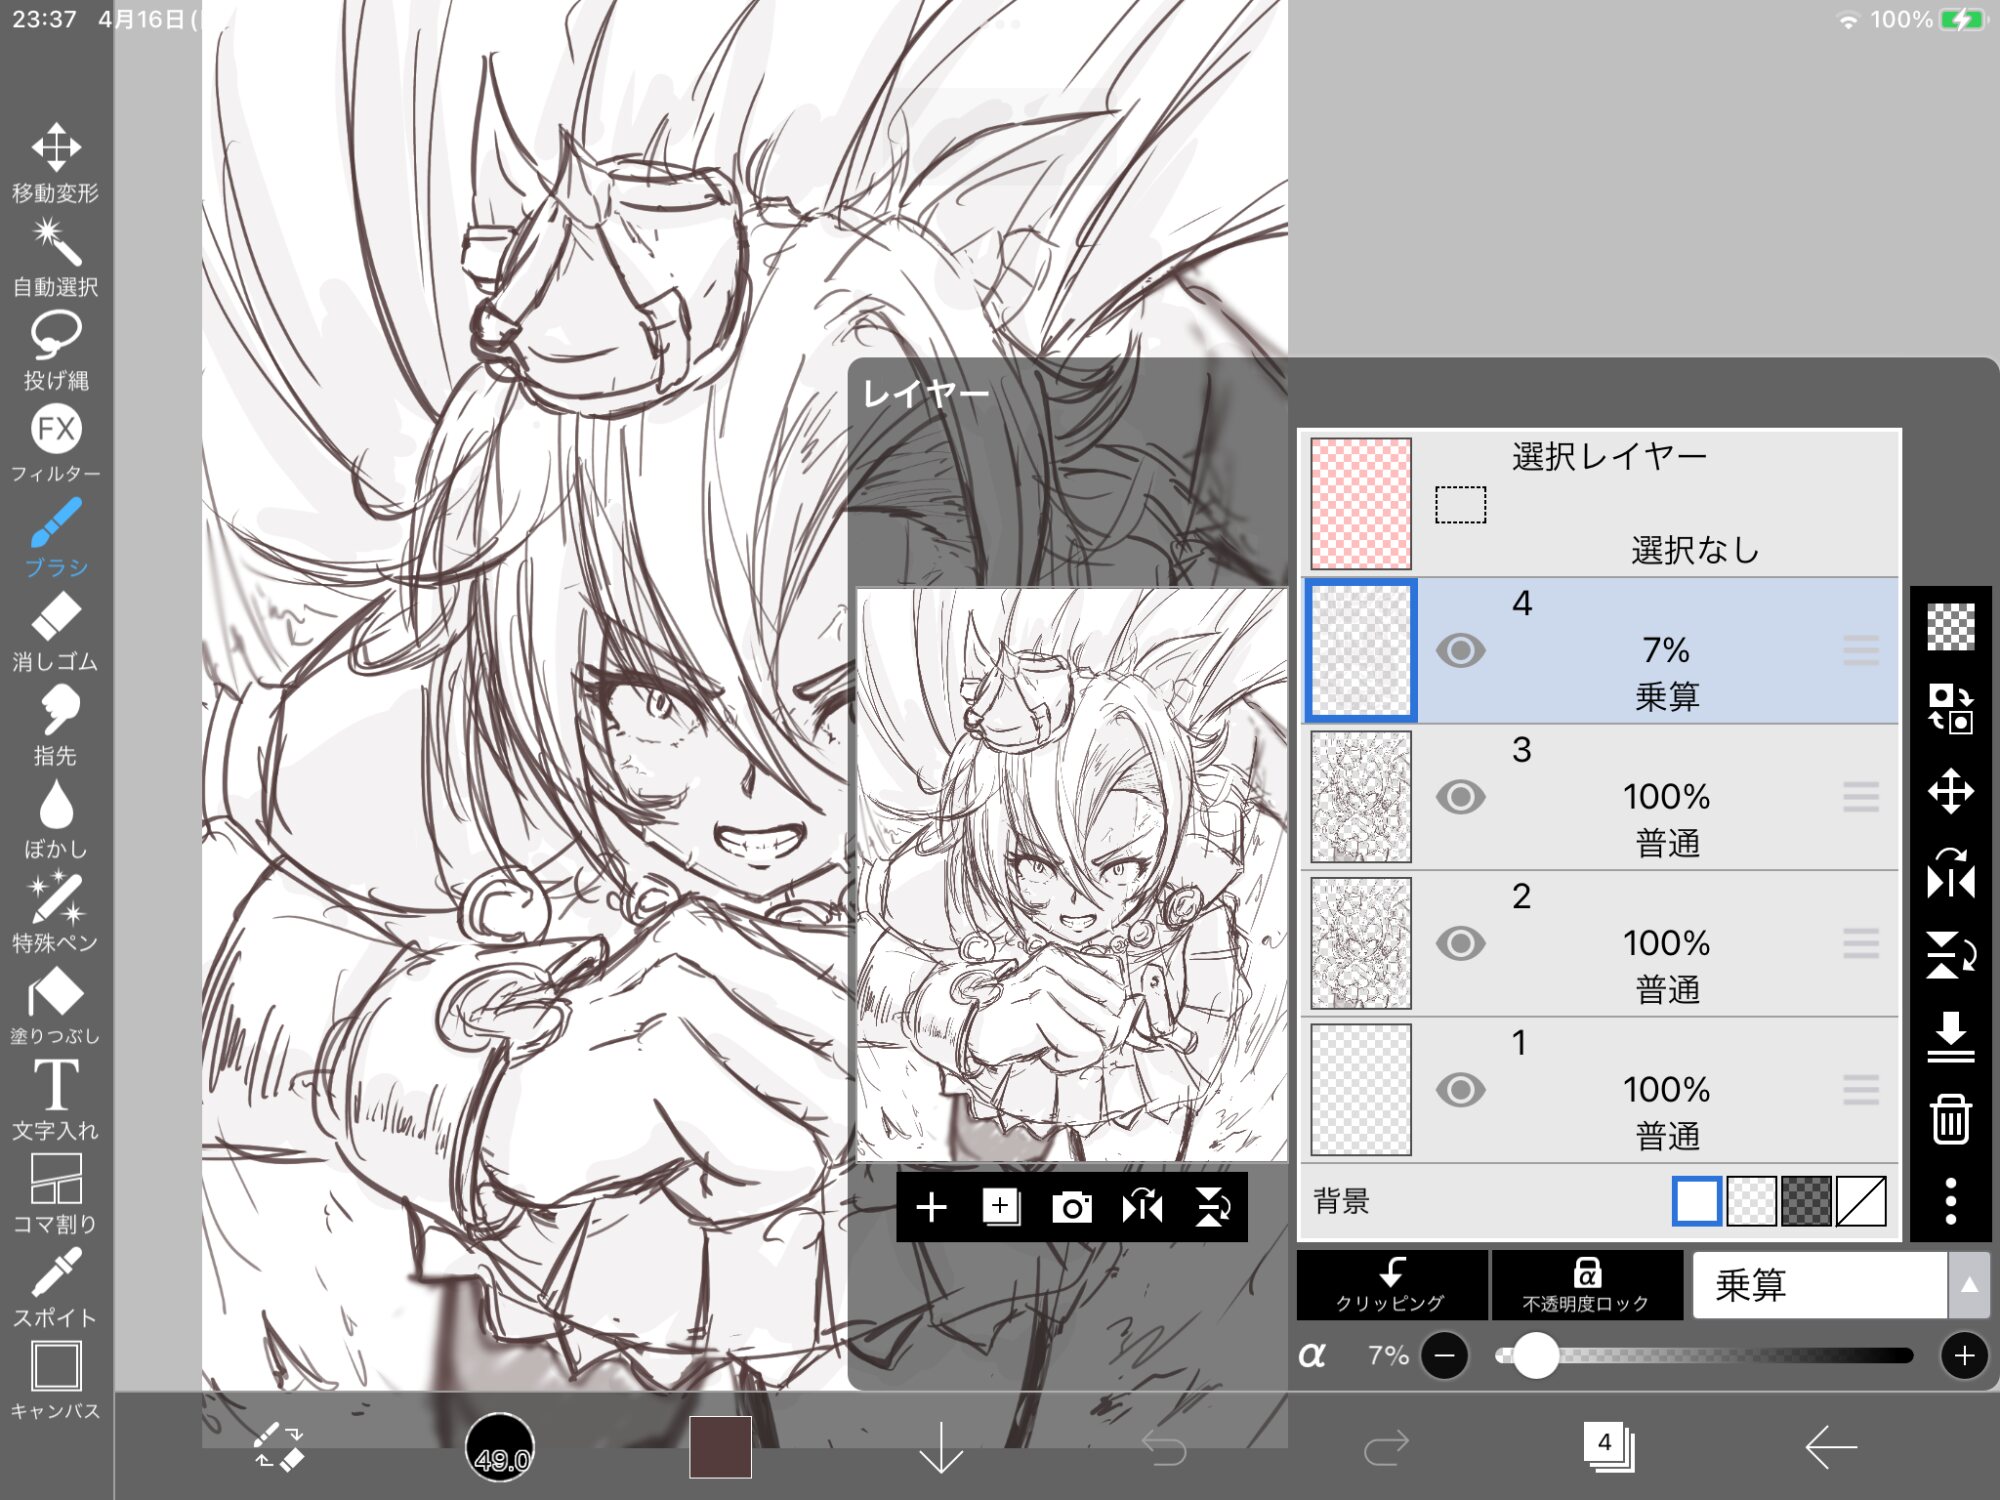Image resolution: width=2000 pixels, height=1500 pixels.
Task: Open the キャンバス canvas tool
Action: [x=56, y=1381]
